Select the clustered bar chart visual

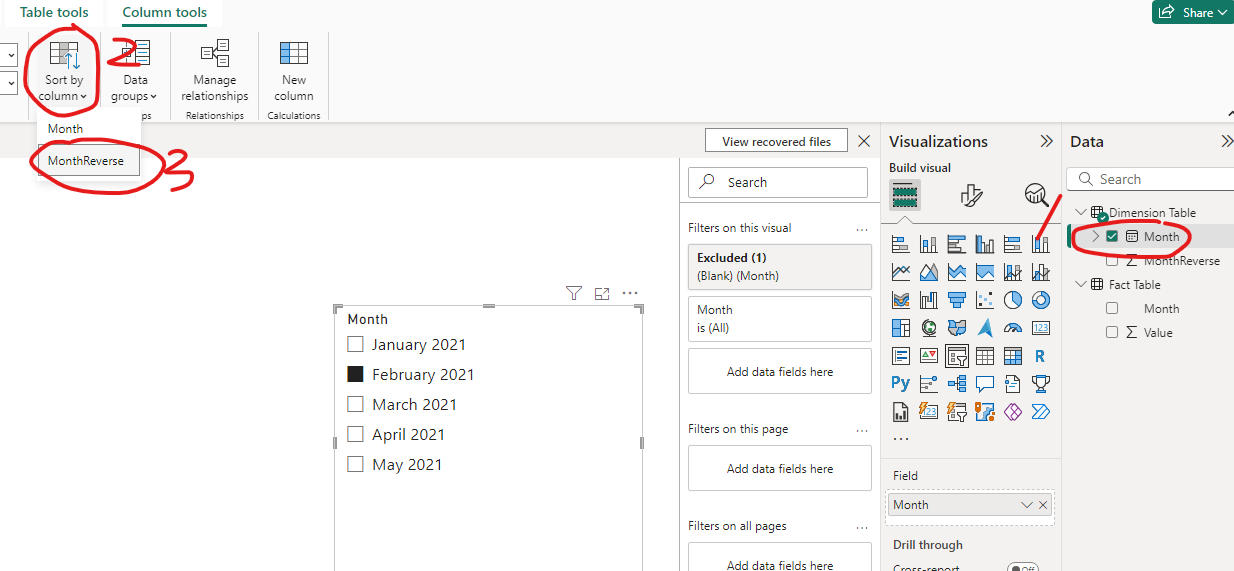[956, 244]
